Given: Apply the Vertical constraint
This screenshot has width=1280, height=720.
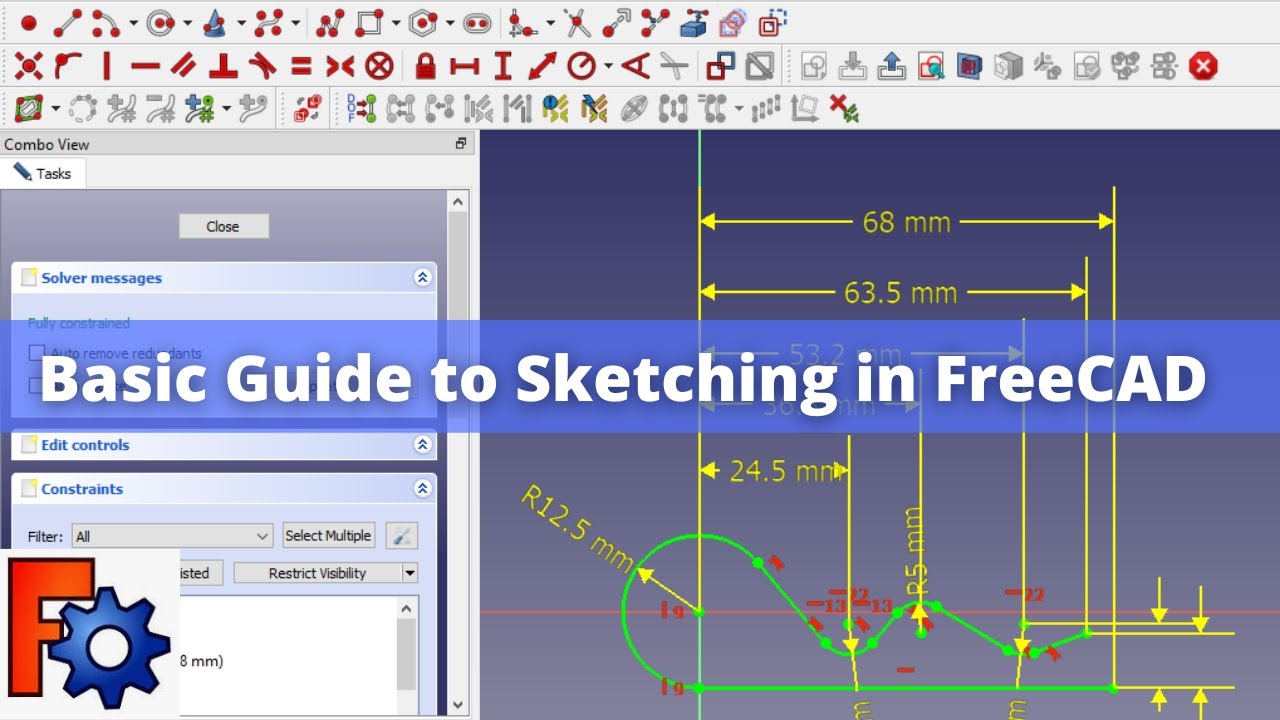Looking at the screenshot, I should coord(107,67).
